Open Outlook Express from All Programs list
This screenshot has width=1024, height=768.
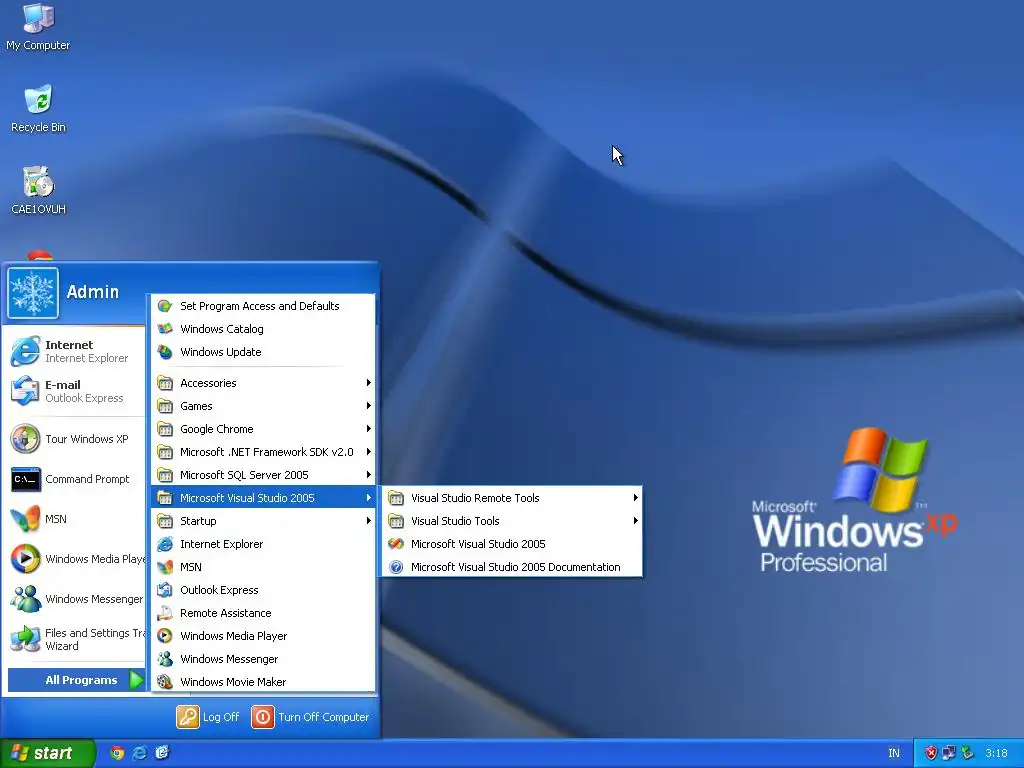click(263, 590)
